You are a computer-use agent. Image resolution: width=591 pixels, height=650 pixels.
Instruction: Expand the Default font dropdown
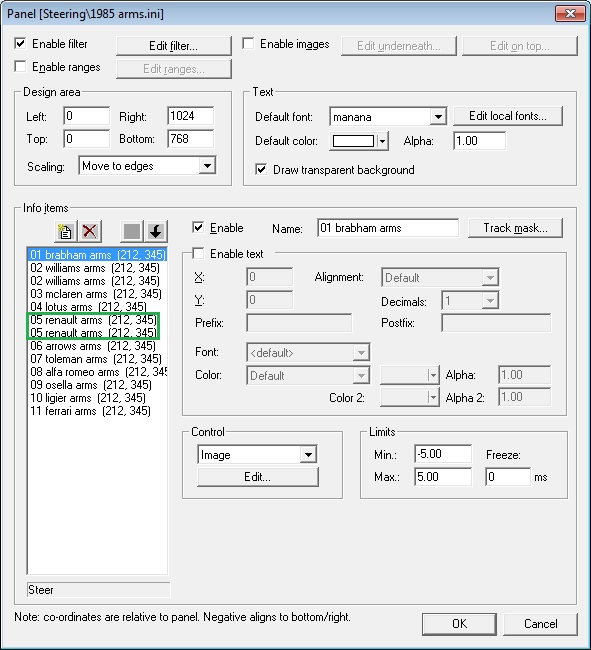pos(438,116)
